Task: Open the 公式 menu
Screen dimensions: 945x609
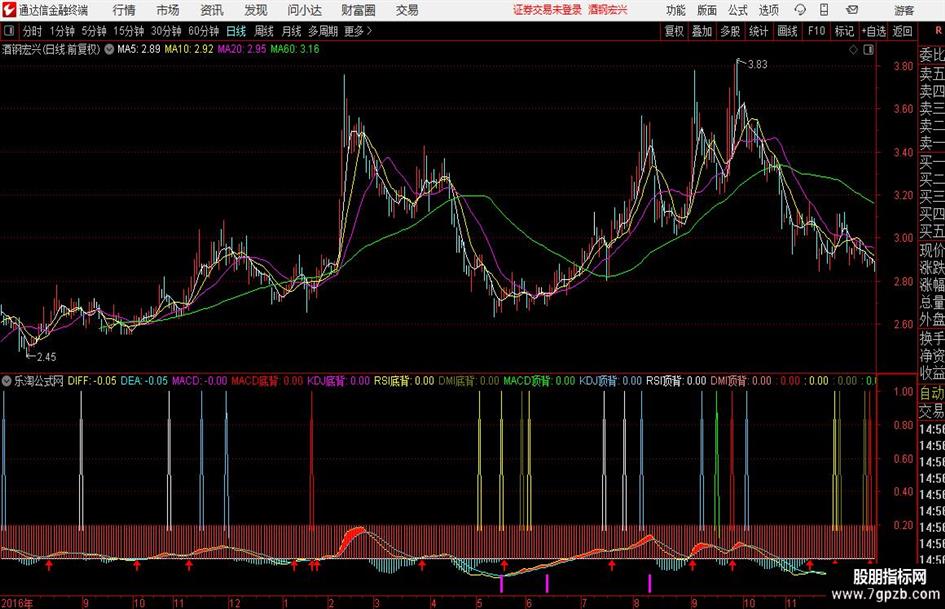Action: click(x=737, y=10)
